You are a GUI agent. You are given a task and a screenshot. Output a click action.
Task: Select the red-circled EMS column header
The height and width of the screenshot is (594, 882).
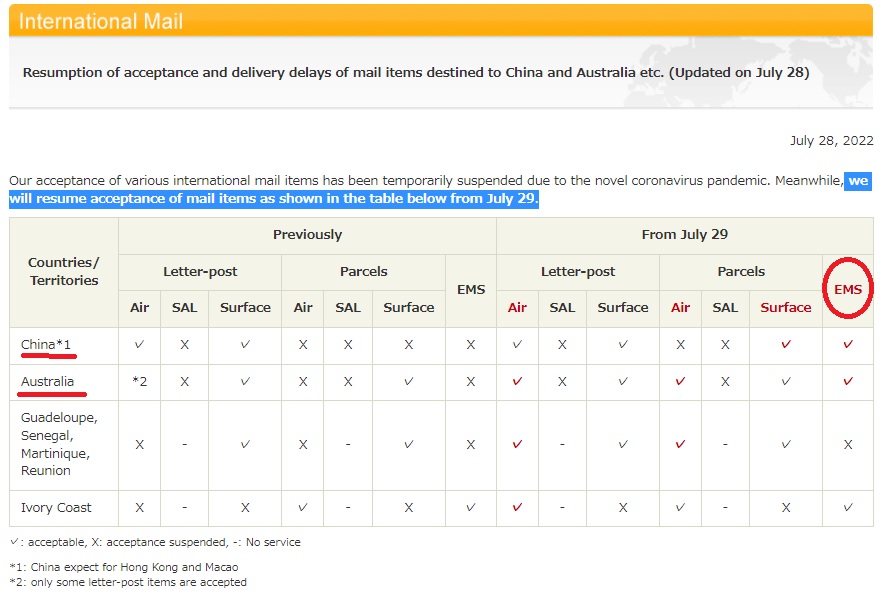click(847, 290)
